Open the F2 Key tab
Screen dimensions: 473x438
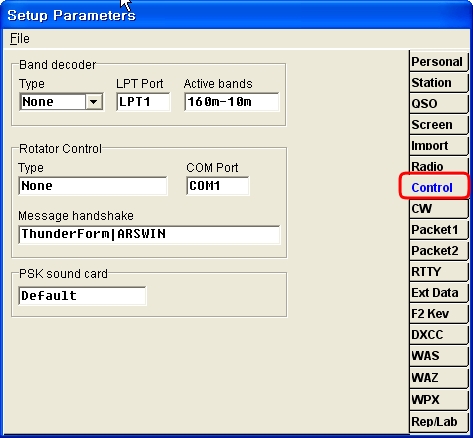tap(438, 314)
